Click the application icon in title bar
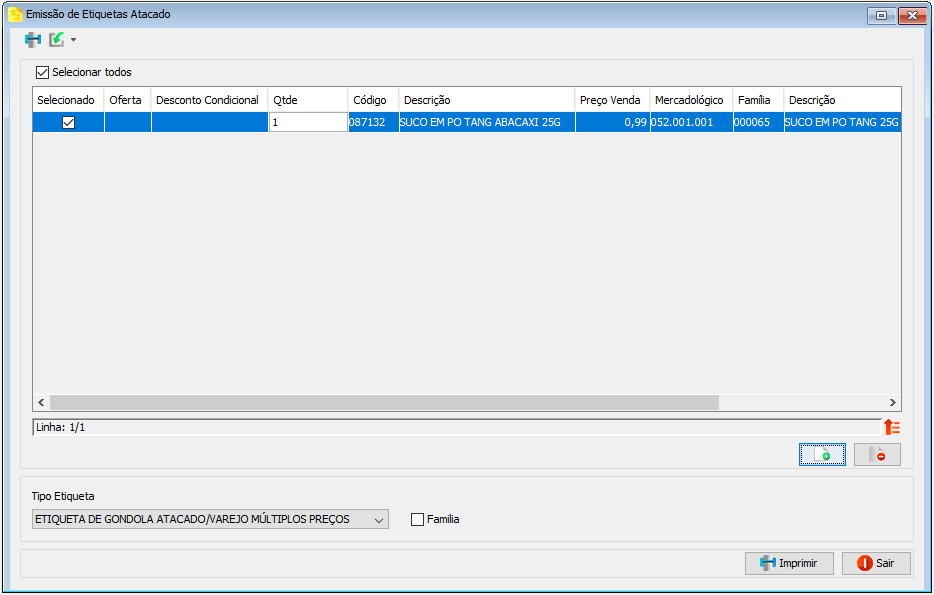Image resolution: width=934 pixels, height=595 pixels. click(x=15, y=14)
